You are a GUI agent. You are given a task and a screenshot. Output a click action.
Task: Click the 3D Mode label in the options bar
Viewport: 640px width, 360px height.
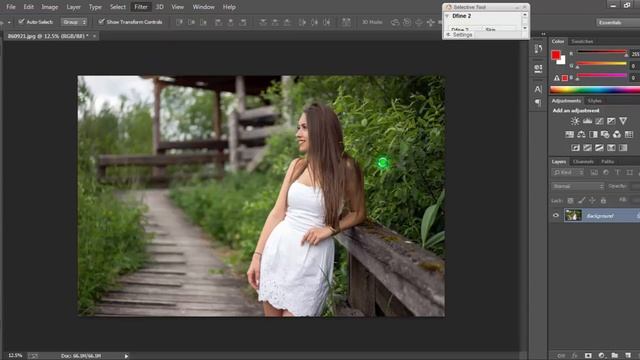coord(372,22)
